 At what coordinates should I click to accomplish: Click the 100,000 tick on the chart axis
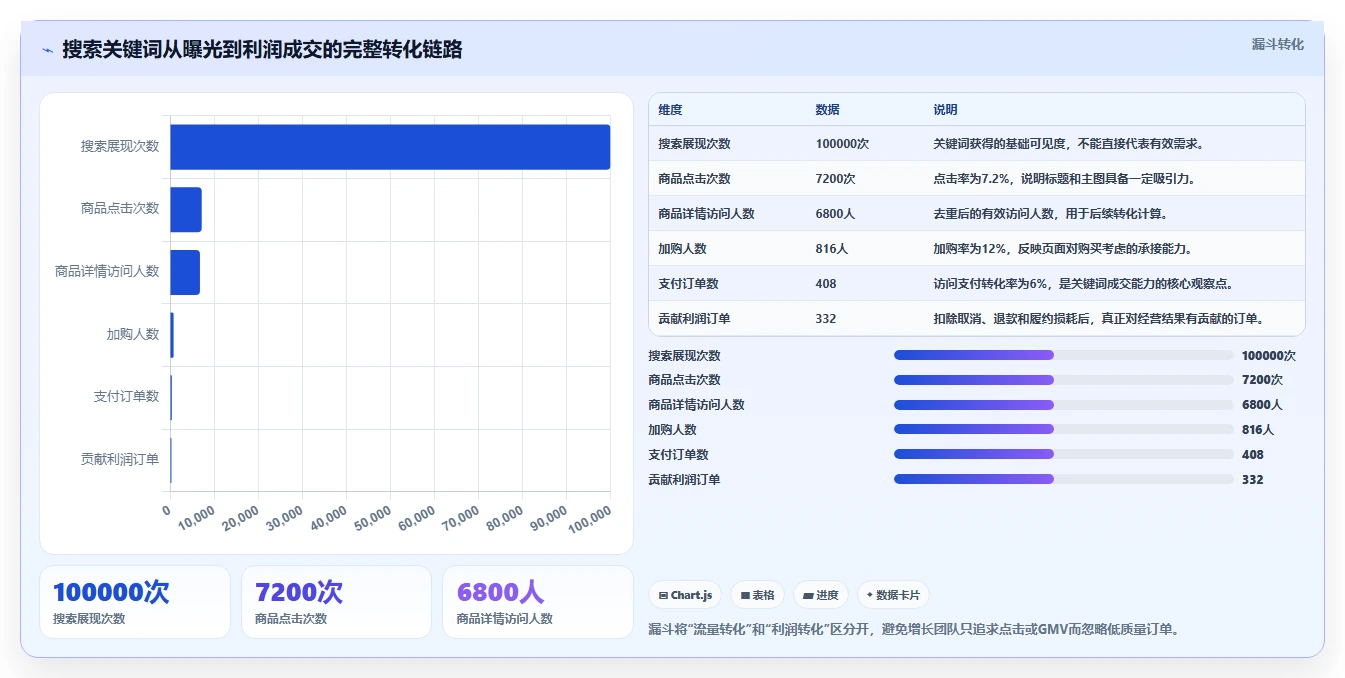(590, 518)
